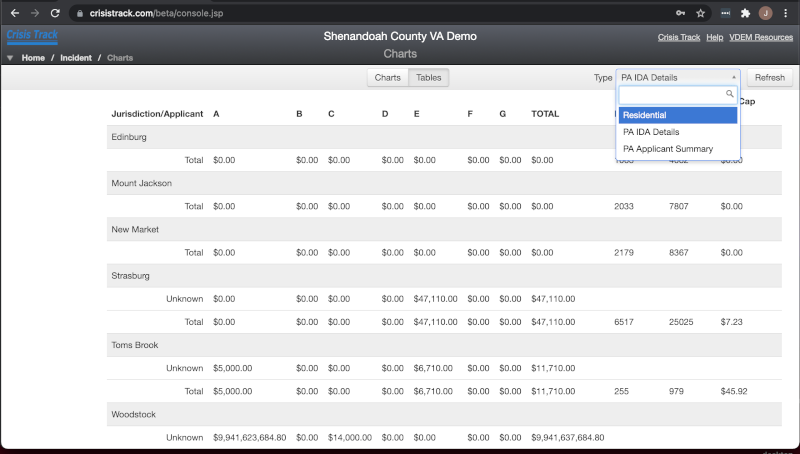Click the $14,000.00 cell in Woodstock row
This screenshot has width=800, height=454.
[349, 438]
